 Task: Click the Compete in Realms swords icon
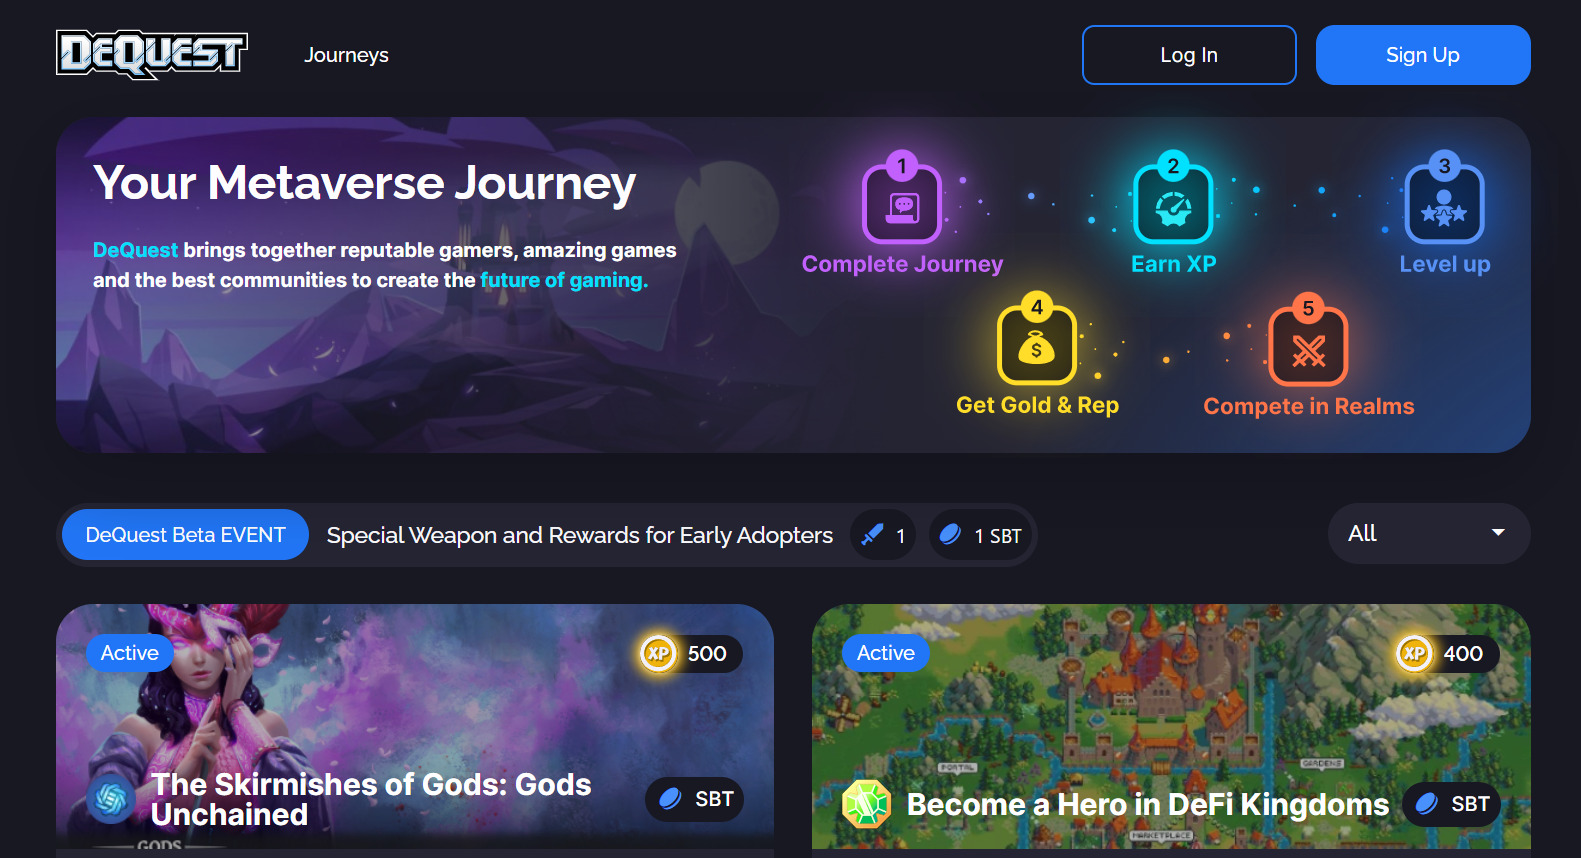[1308, 345]
